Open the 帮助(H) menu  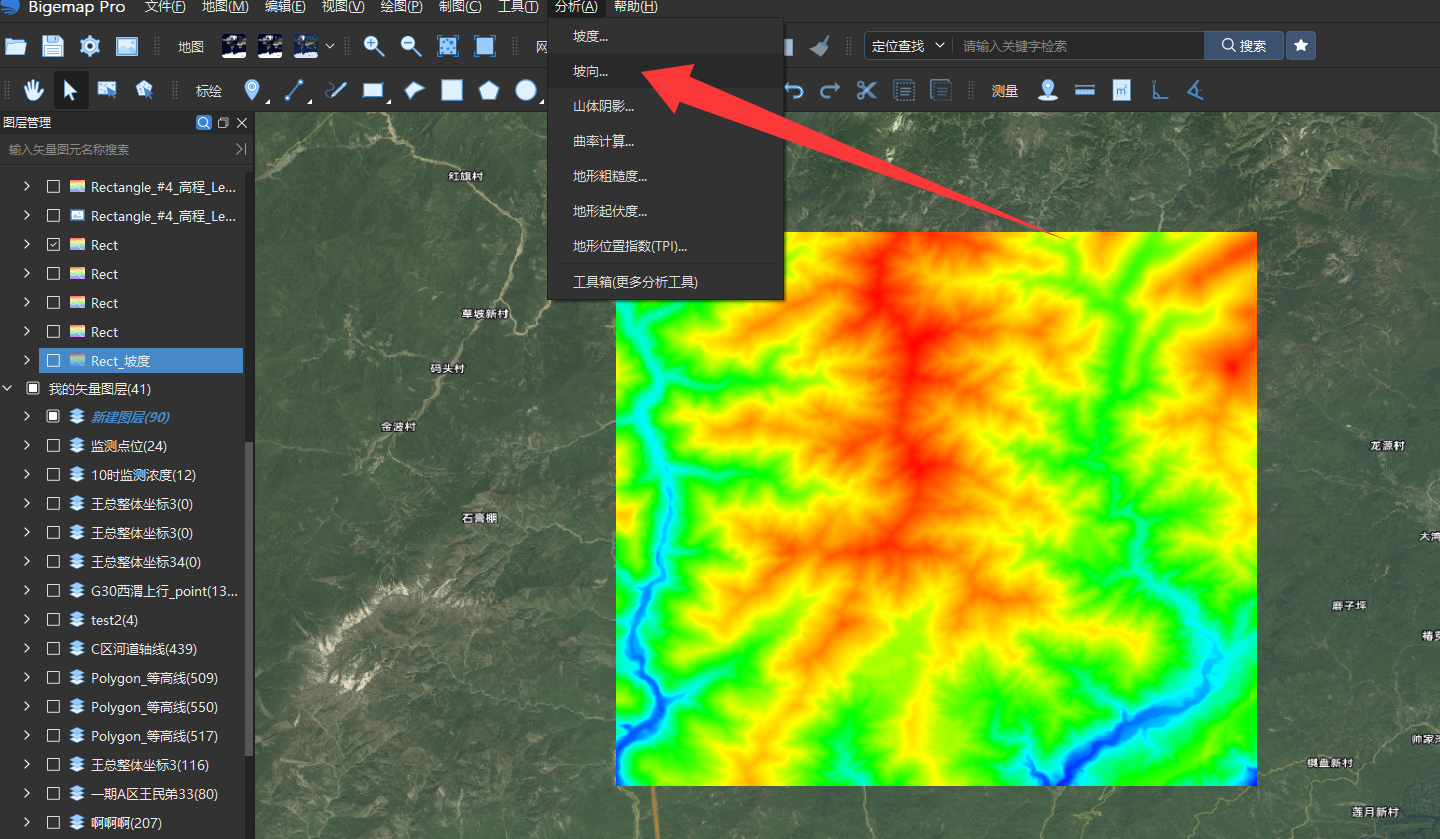(635, 7)
